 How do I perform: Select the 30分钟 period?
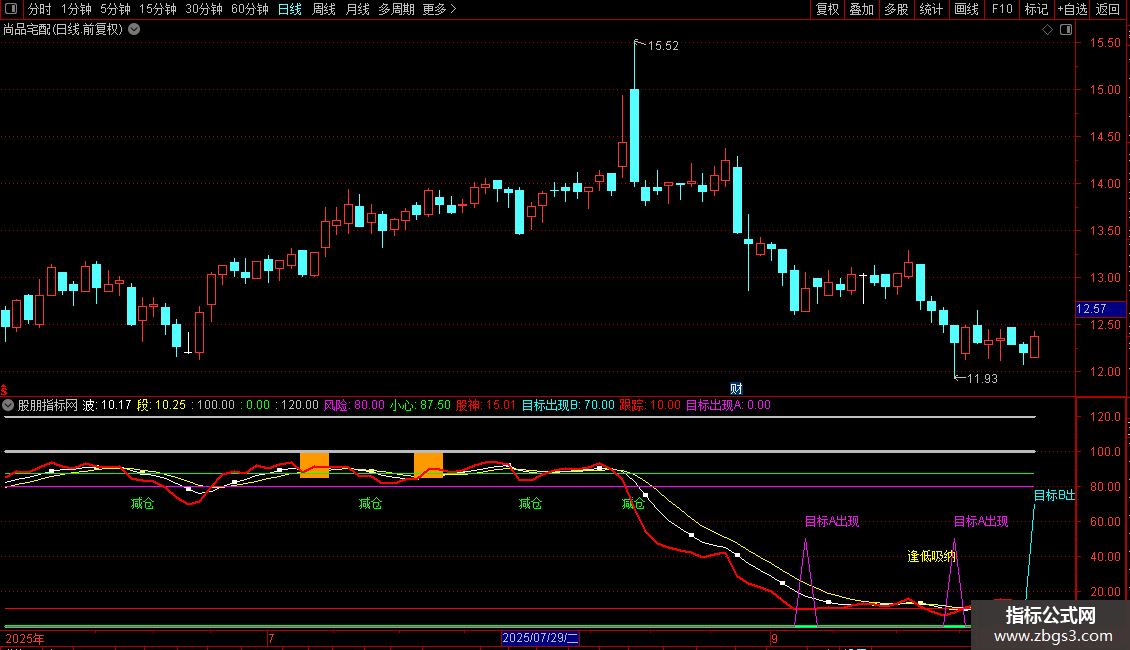[x=204, y=9]
